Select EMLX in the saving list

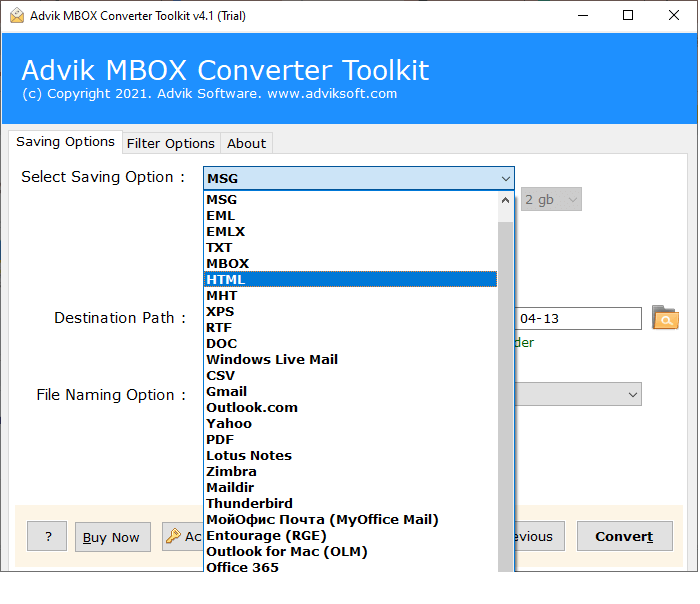coord(350,232)
